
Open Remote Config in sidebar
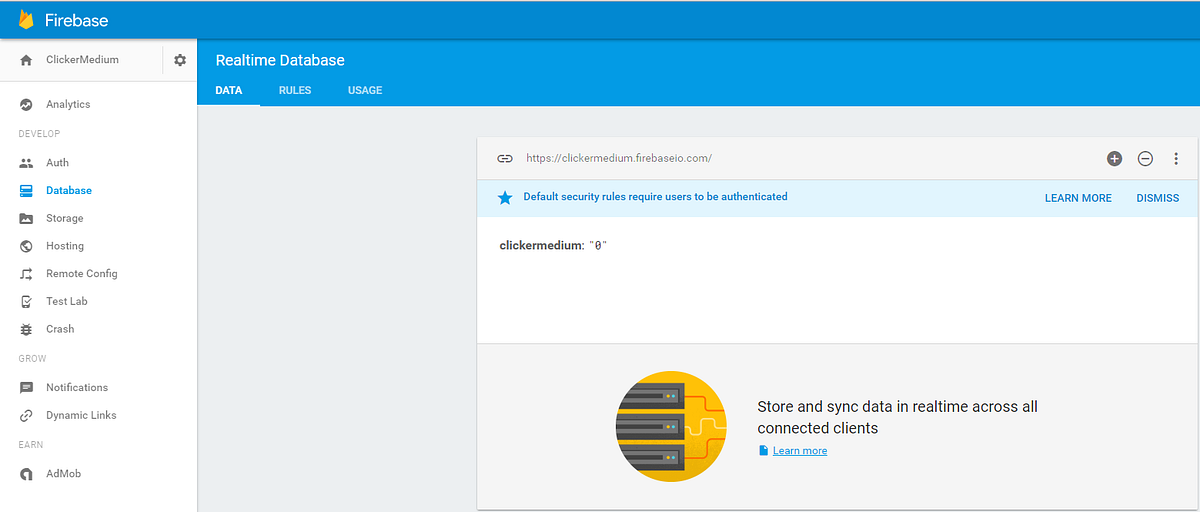click(82, 274)
